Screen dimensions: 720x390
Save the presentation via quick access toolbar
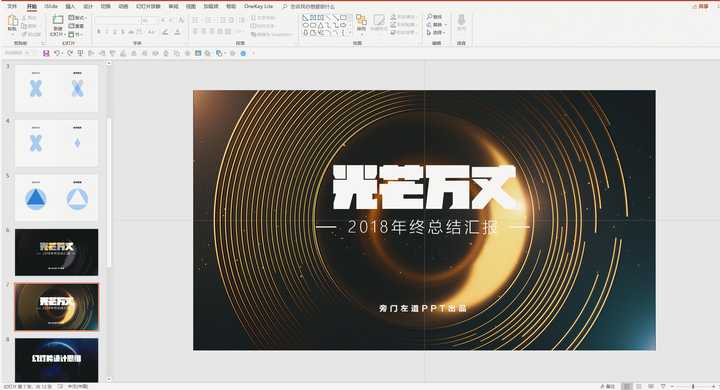[x=46, y=53]
